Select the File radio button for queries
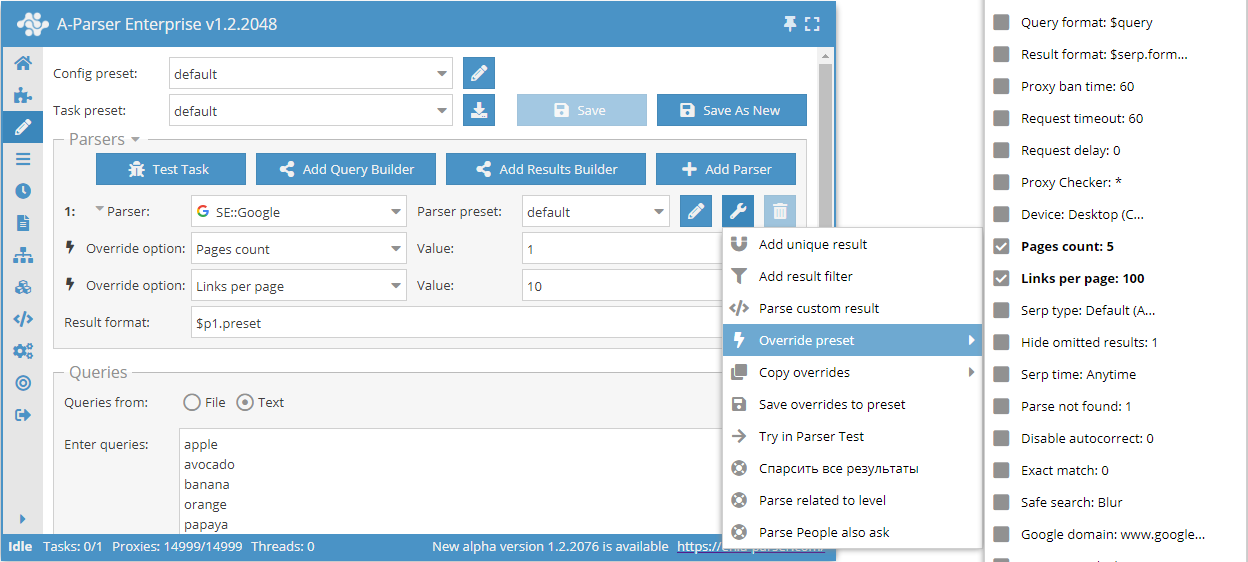Image resolution: width=1248 pixels, height=562 pixels. pyautogui.click(x=192, y=402)
